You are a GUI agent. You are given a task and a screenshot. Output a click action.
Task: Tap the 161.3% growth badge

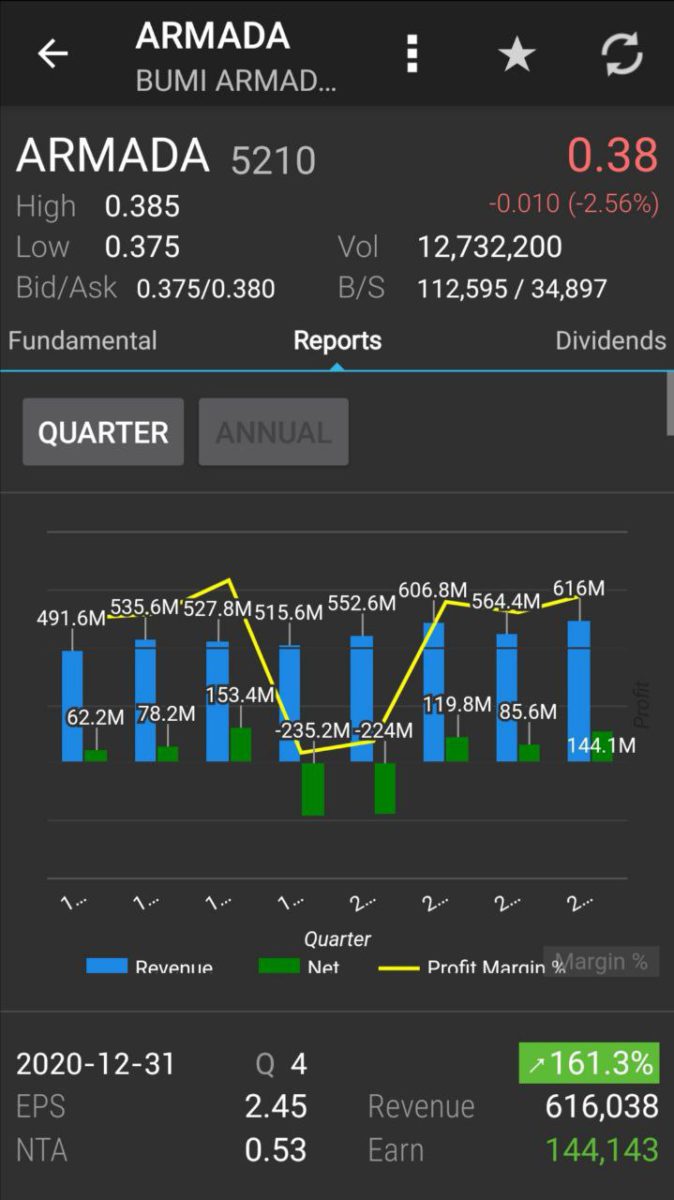589,1062
